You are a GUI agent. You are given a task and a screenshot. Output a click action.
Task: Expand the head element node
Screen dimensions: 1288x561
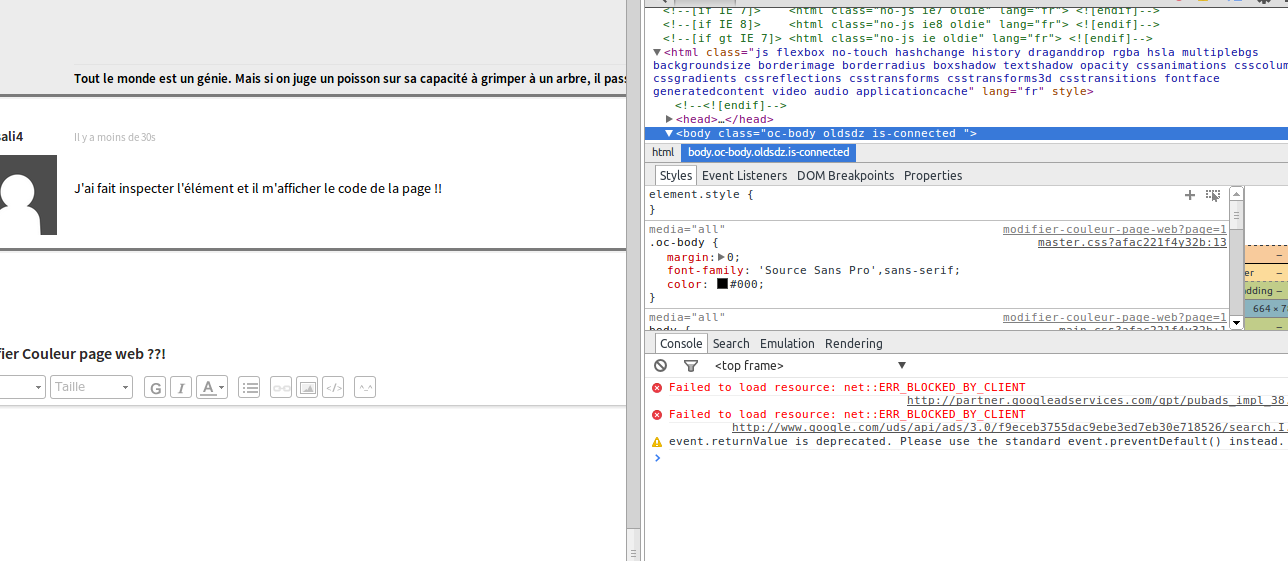click(670, 120)
